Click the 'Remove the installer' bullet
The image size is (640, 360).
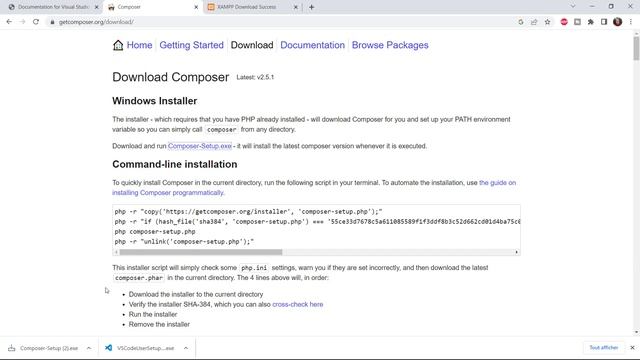click(x=159, y=324)
